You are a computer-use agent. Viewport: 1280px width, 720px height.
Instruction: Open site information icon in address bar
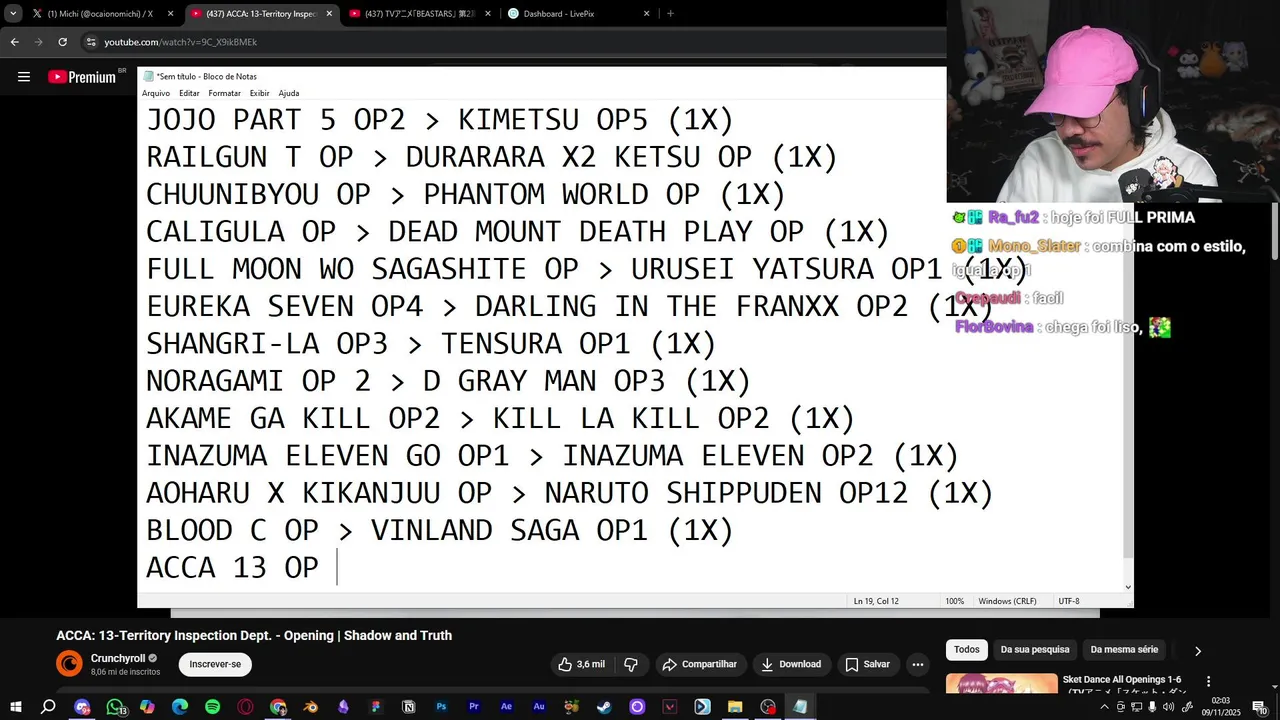91,42
